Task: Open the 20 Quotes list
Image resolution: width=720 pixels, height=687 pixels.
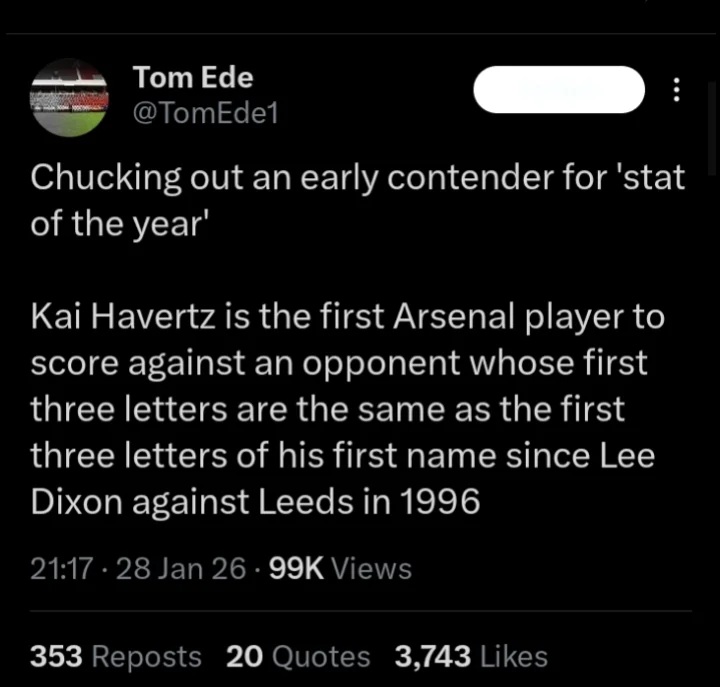Action: pyautogui.click(x=298, y=656)
